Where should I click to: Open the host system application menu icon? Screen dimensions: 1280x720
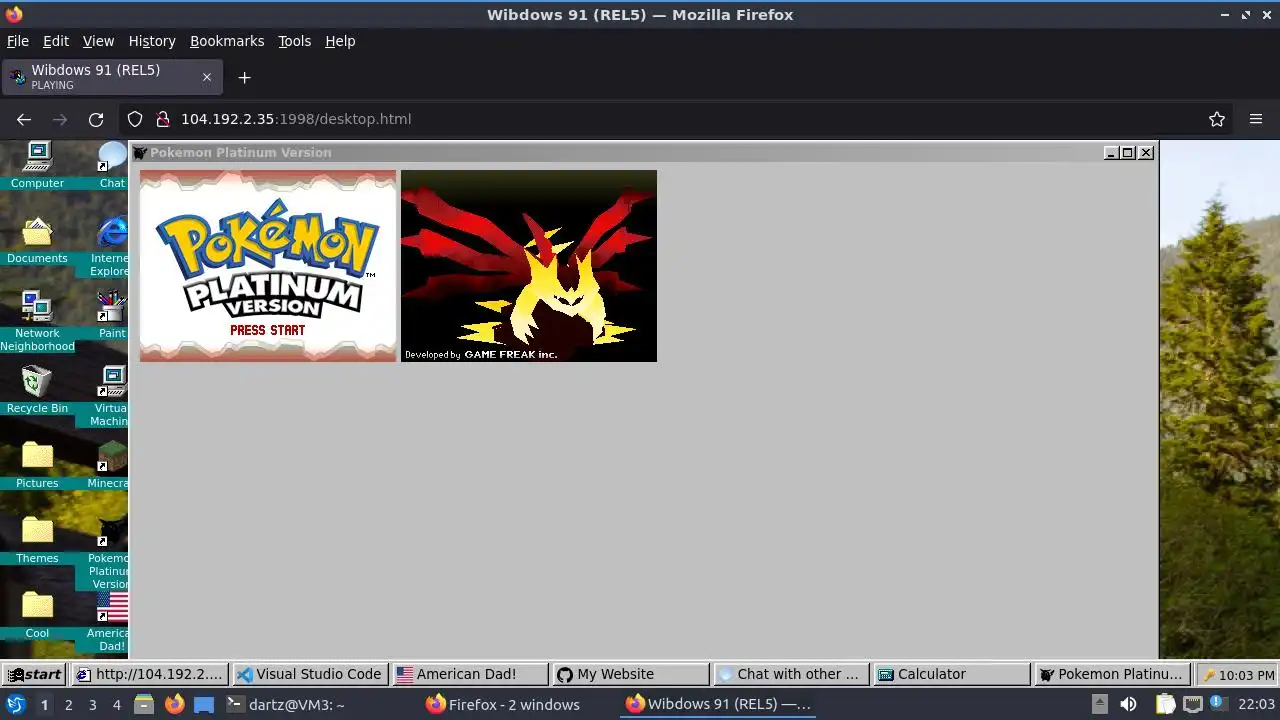(x=16, y=704)
